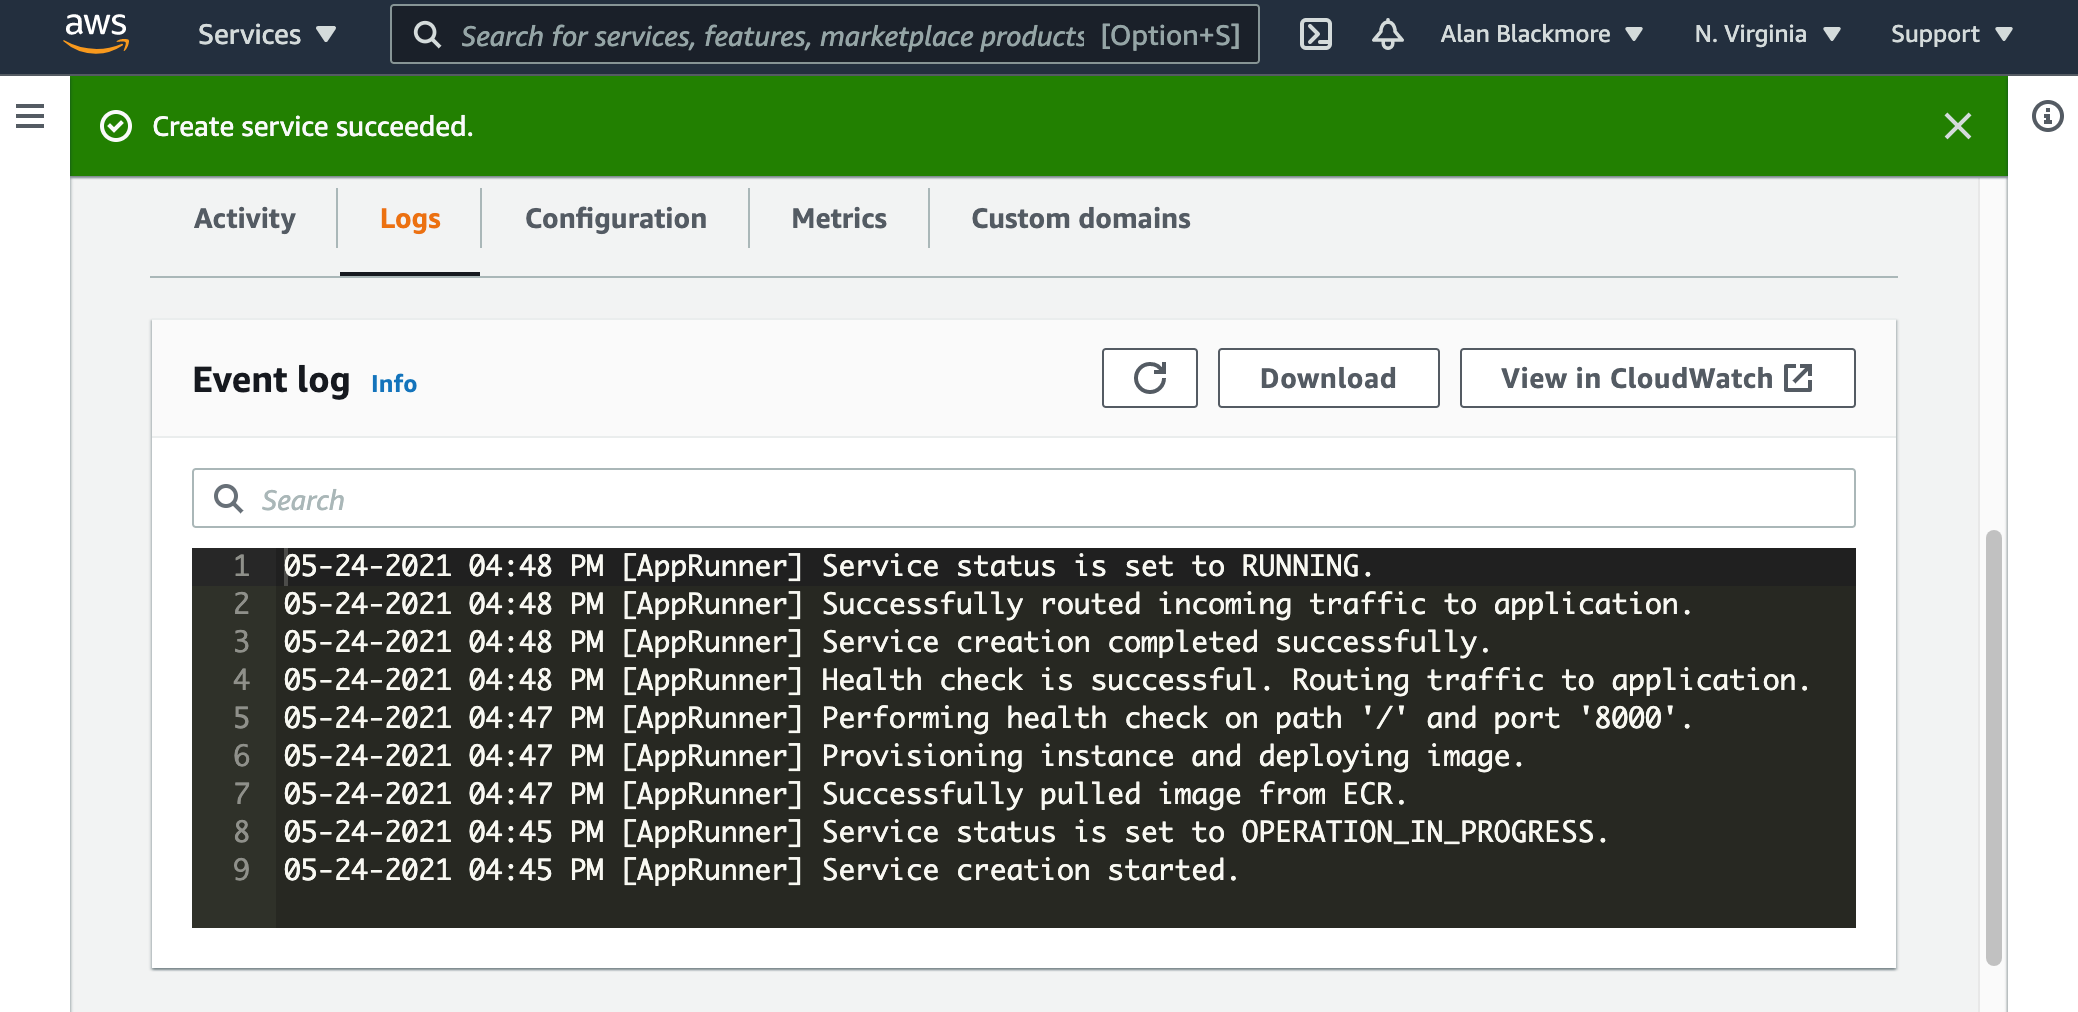Switch to the Activity tab
This screenshot has height=1012, width=2078.
[x=245, y=218]
